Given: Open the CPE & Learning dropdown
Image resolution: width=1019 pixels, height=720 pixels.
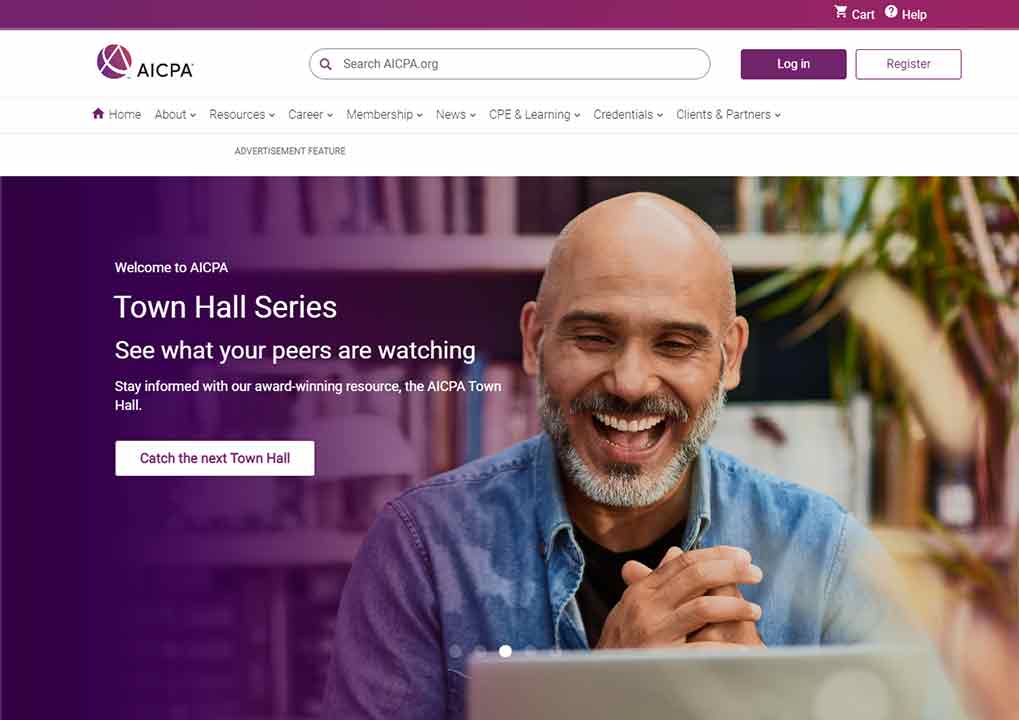Looking at the screenshot, I should [534, 114].
